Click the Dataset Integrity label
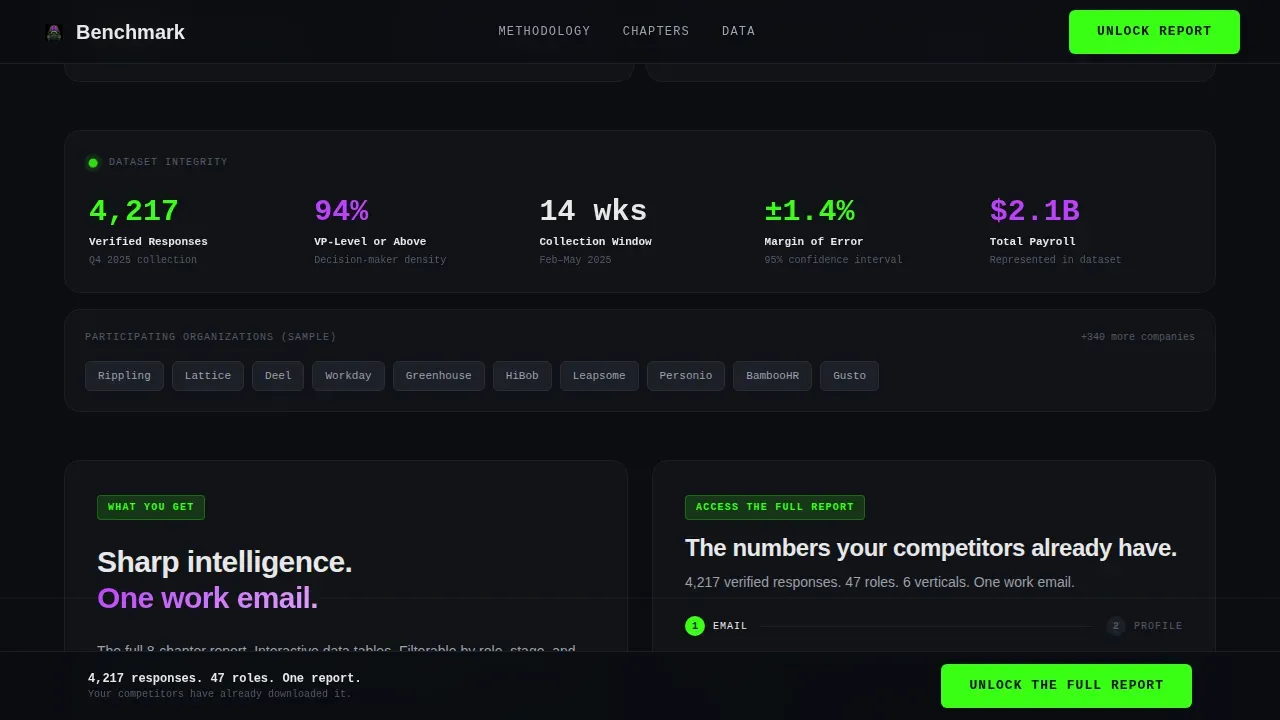1280x720 pixels. click(x=168, y=162)
